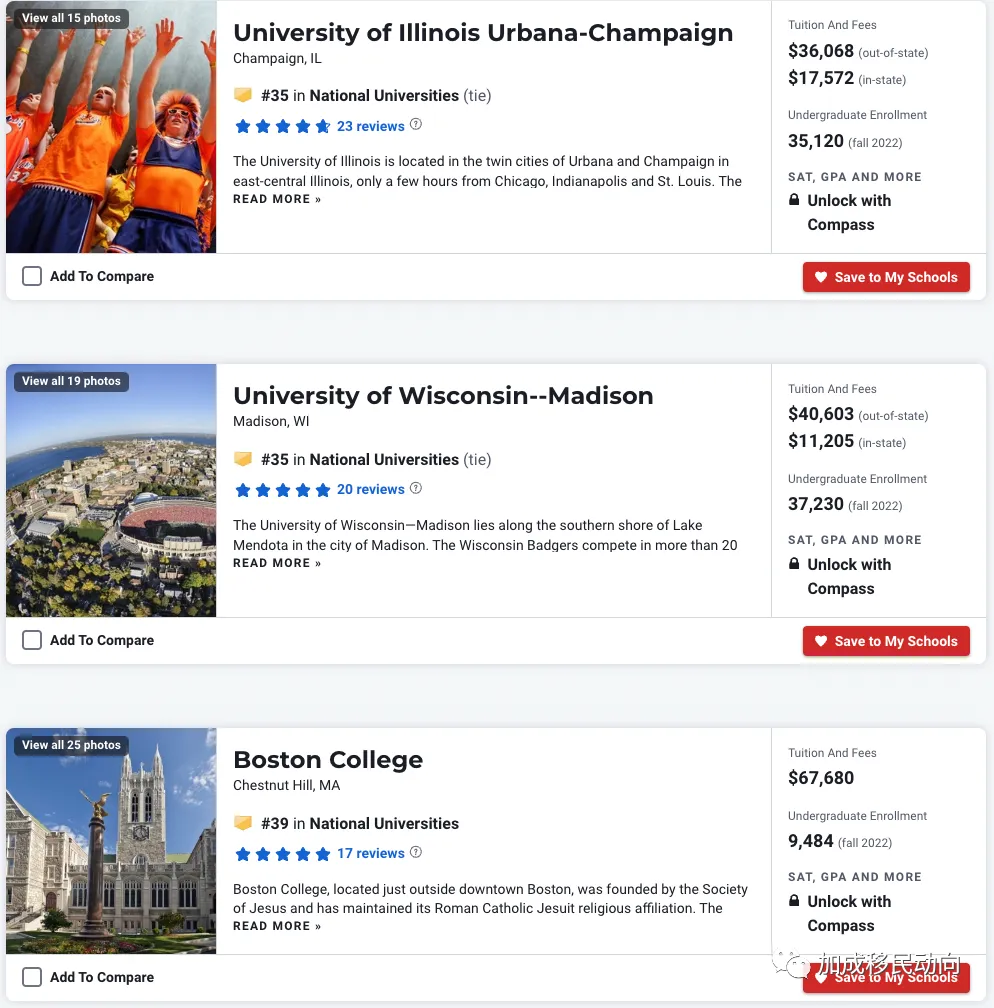Screen dimensions: 994x1008
Task: Click ranking badge icon for Boston College
Action: pos(243,823)
